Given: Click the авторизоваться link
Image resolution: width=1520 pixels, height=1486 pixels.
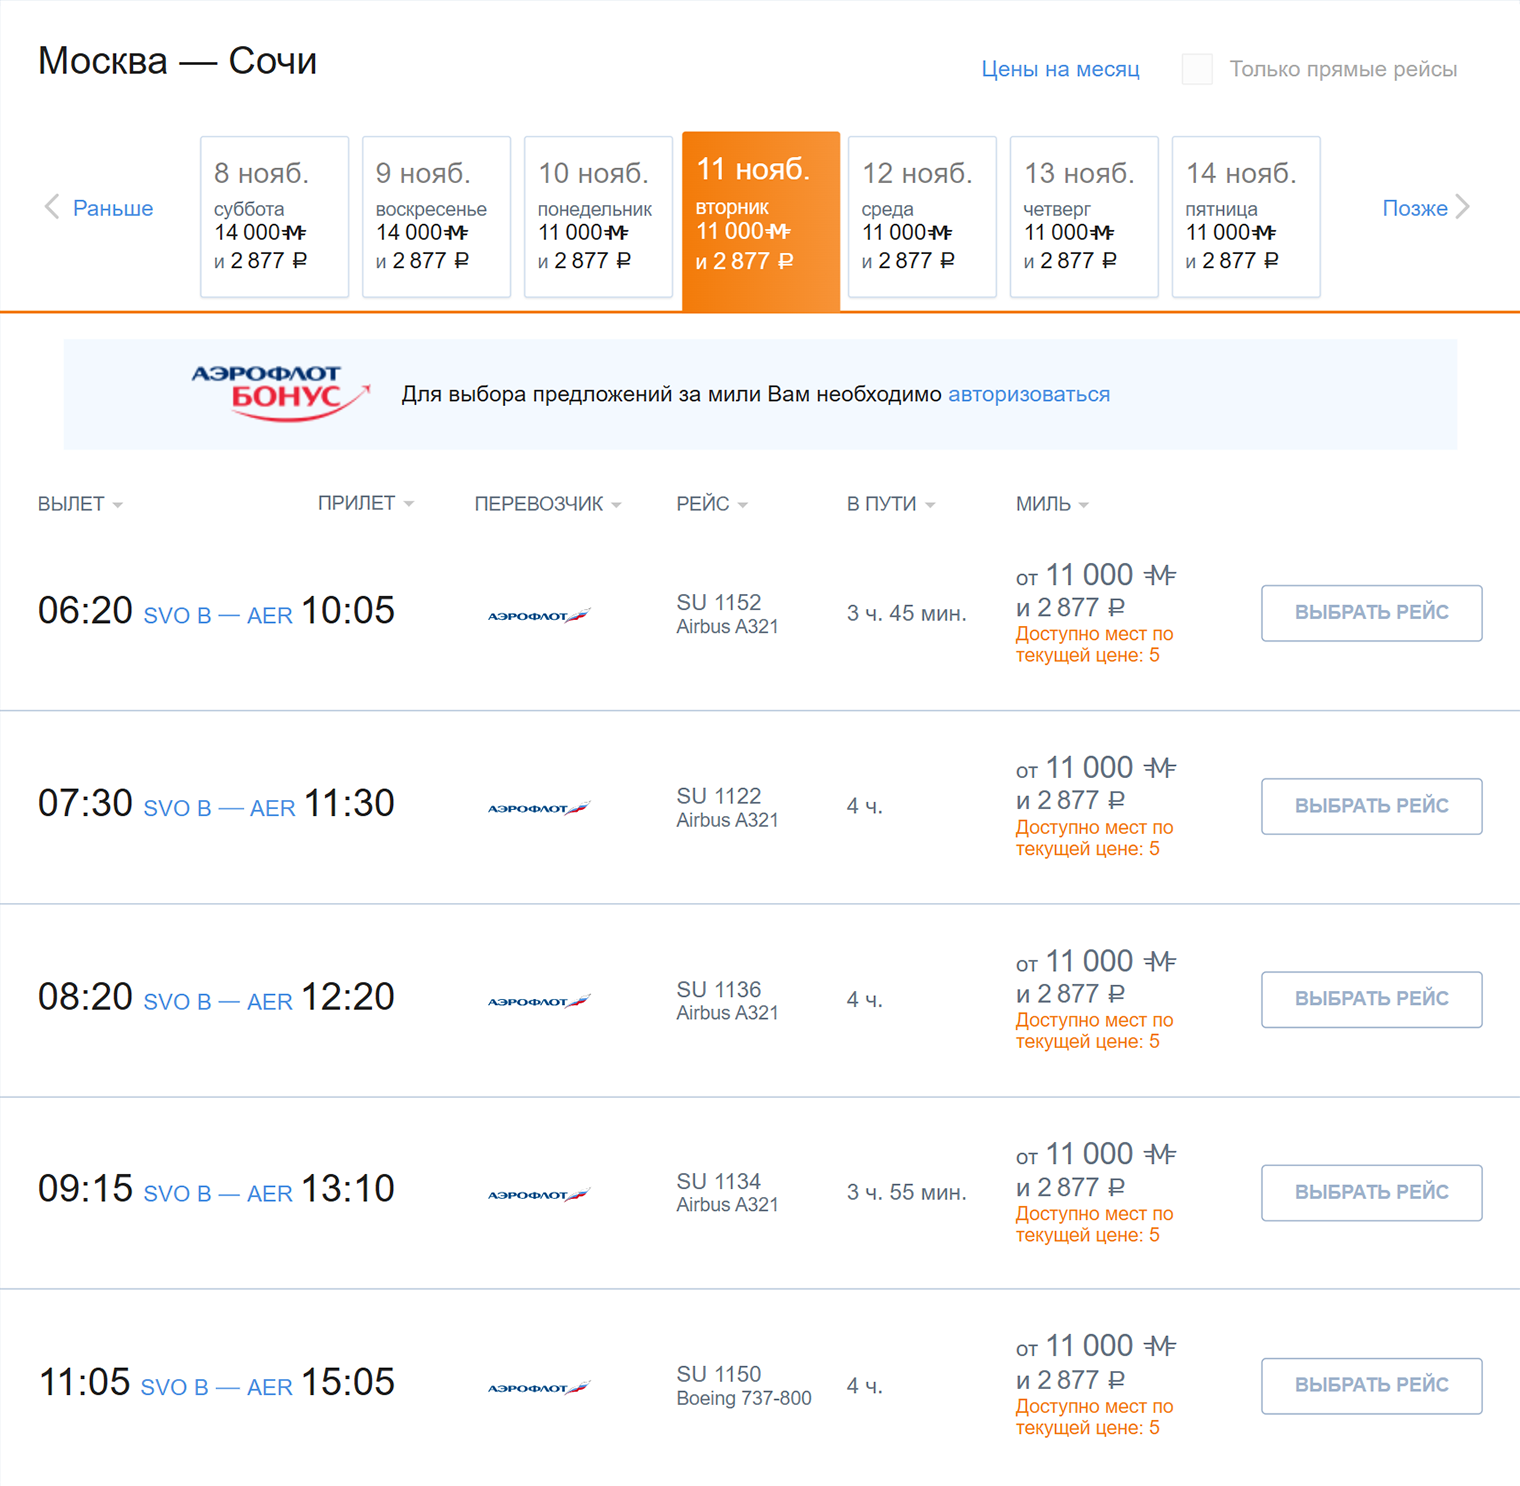Looking at the screenshot, I should click(1028, 394).
